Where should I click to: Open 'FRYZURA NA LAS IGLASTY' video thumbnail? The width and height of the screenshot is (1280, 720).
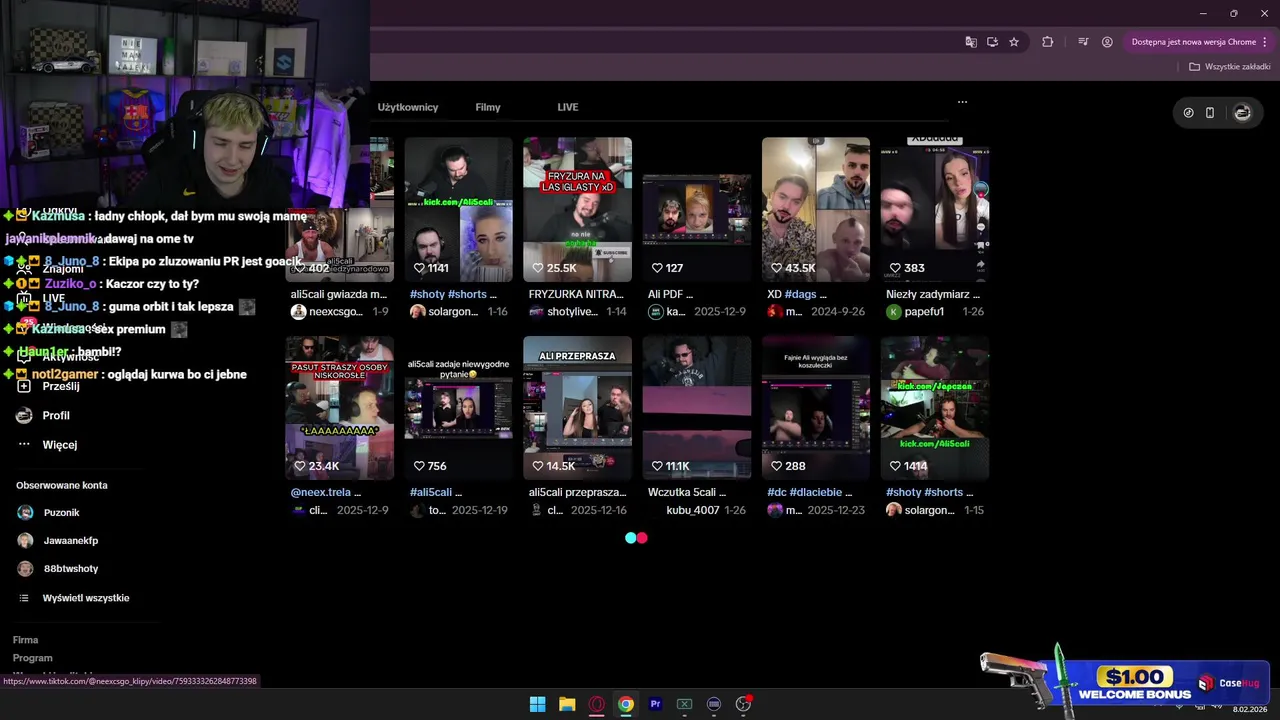[x=577, y=209]
